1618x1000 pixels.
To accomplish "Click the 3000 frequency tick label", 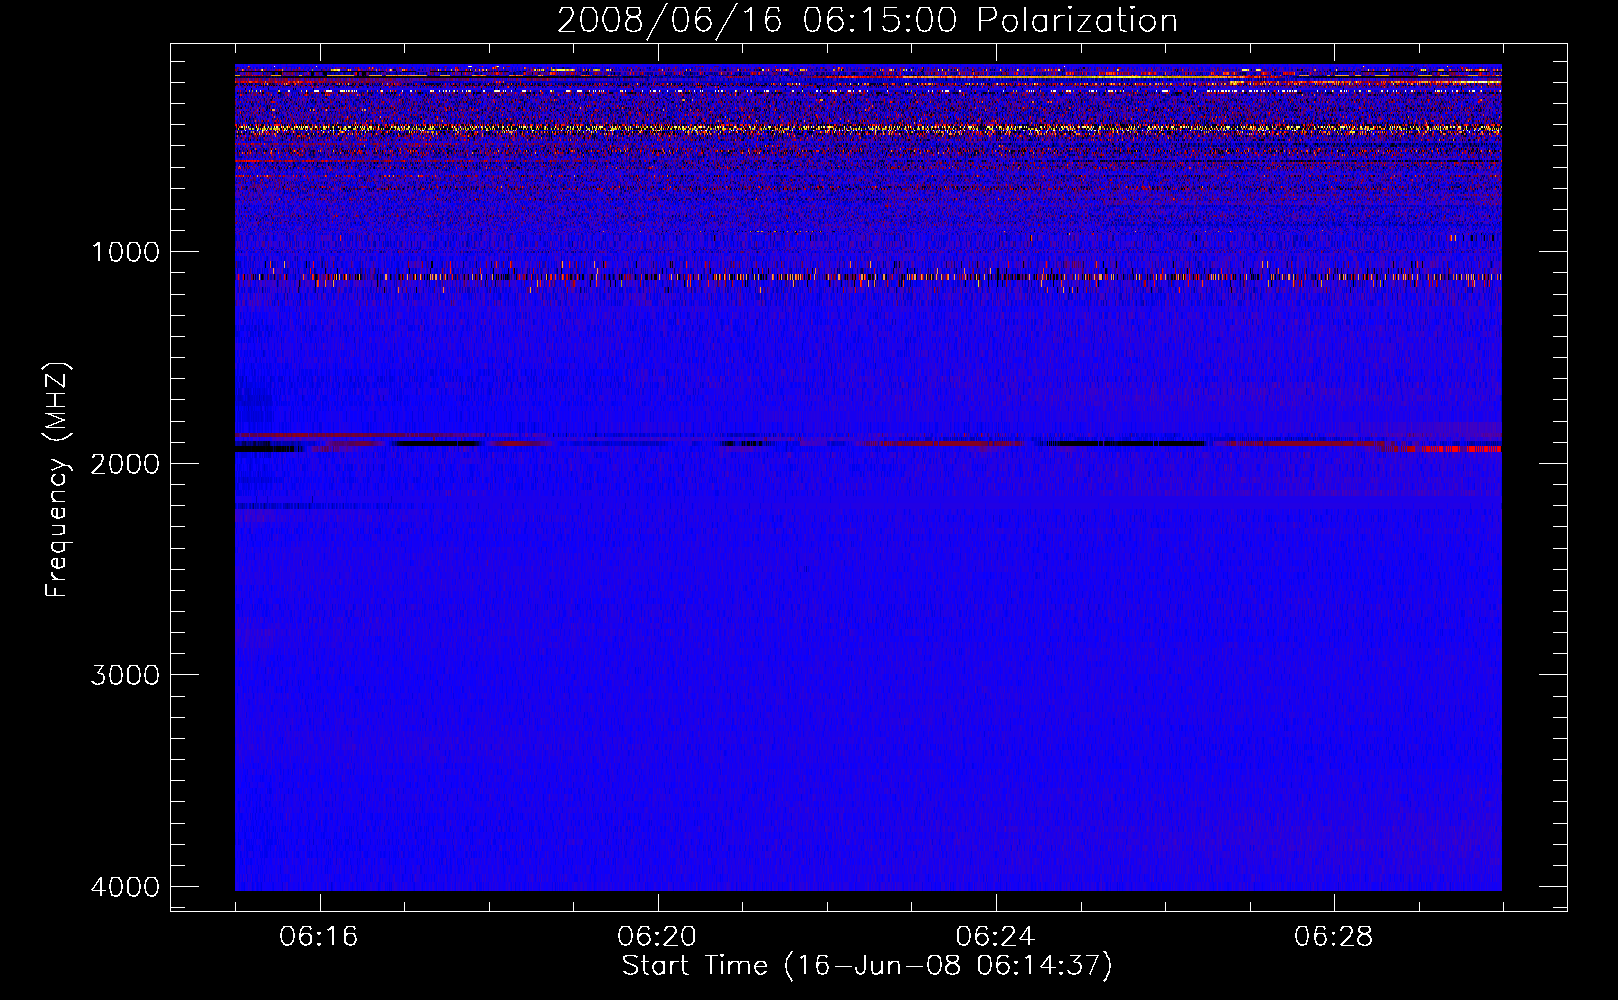I will [125, 675].
